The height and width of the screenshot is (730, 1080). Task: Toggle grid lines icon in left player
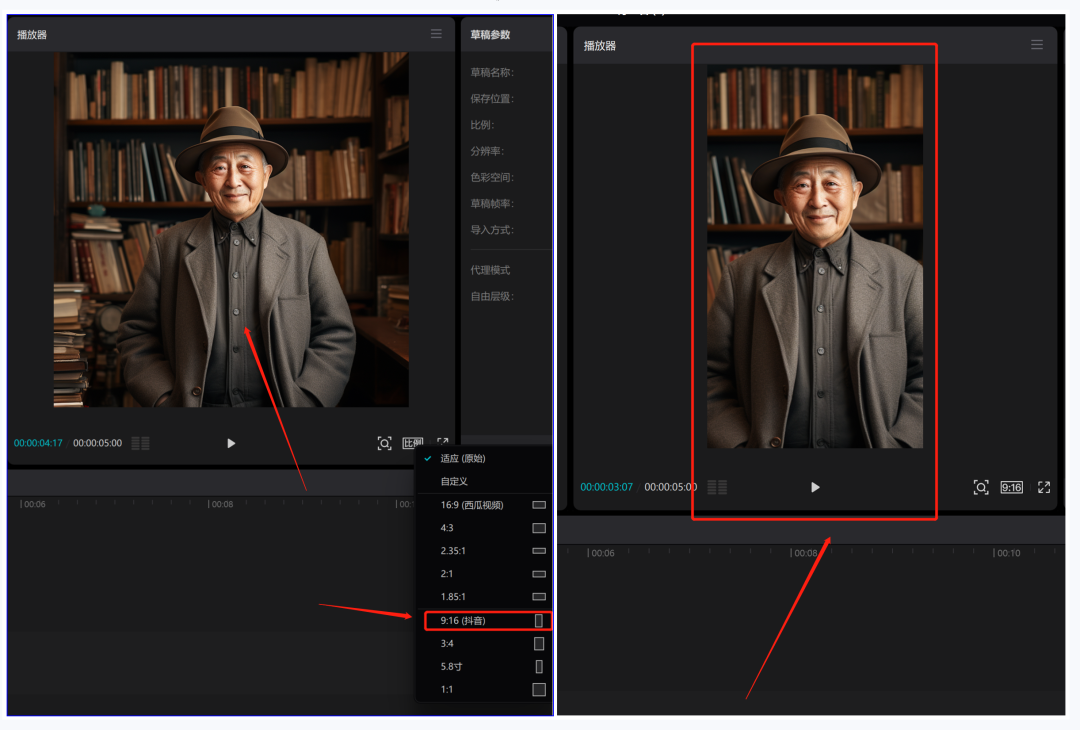(141, 444)
